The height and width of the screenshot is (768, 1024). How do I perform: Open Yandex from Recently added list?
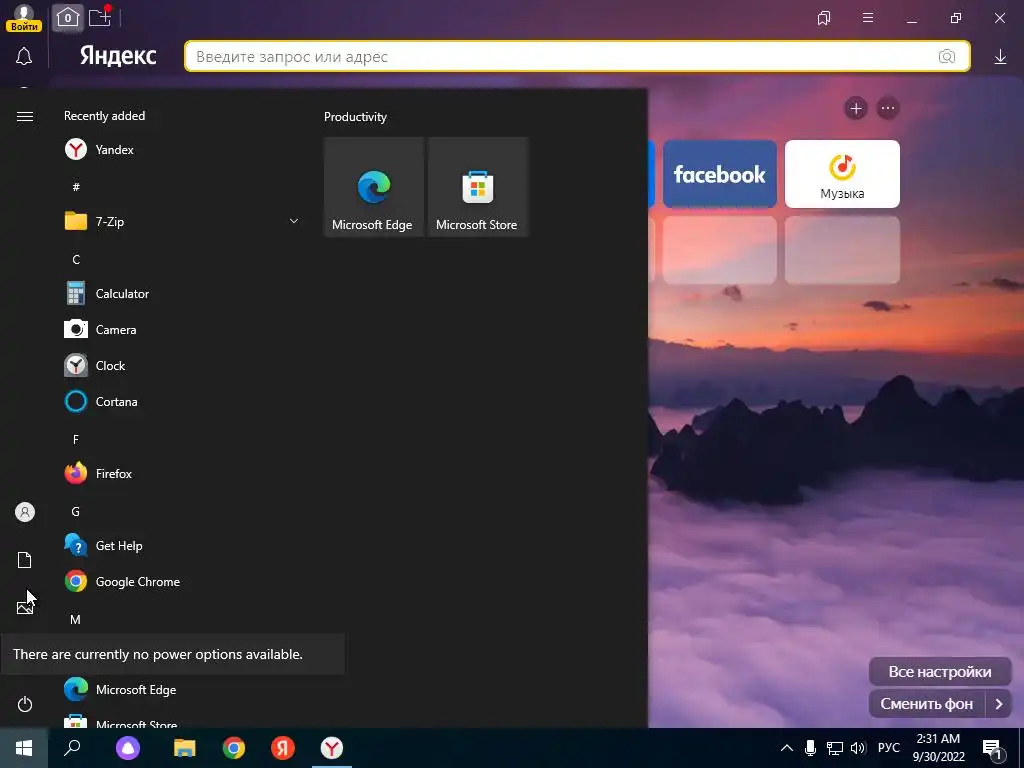click(183, 150)
